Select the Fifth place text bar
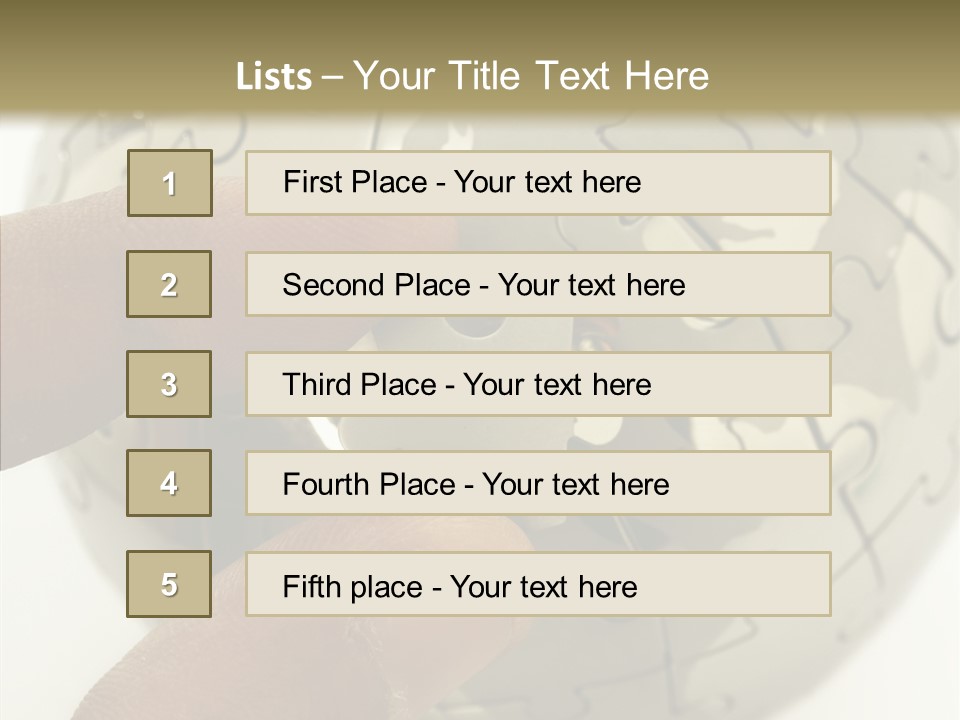The width and height of the screenshot is (960, 720). point(538,584)
